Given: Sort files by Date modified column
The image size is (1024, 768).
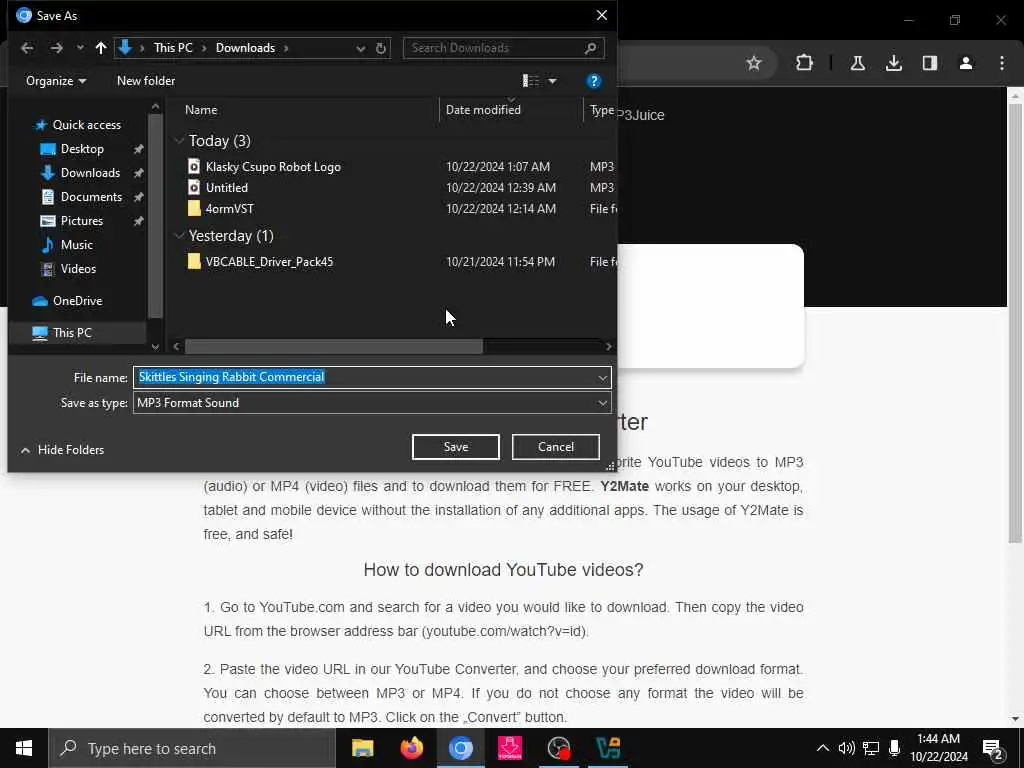Looking at the screenshot, I should coord(483,110).
